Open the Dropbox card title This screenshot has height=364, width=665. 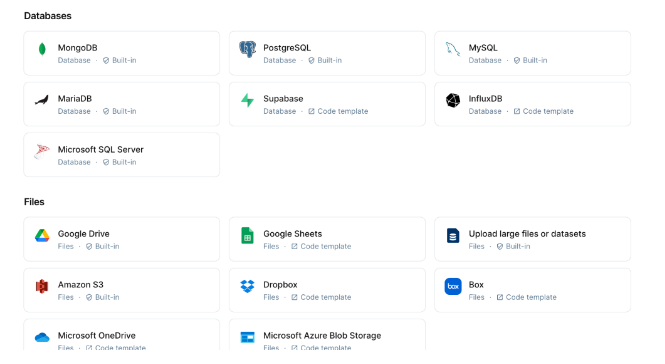(x=280, y=285)
